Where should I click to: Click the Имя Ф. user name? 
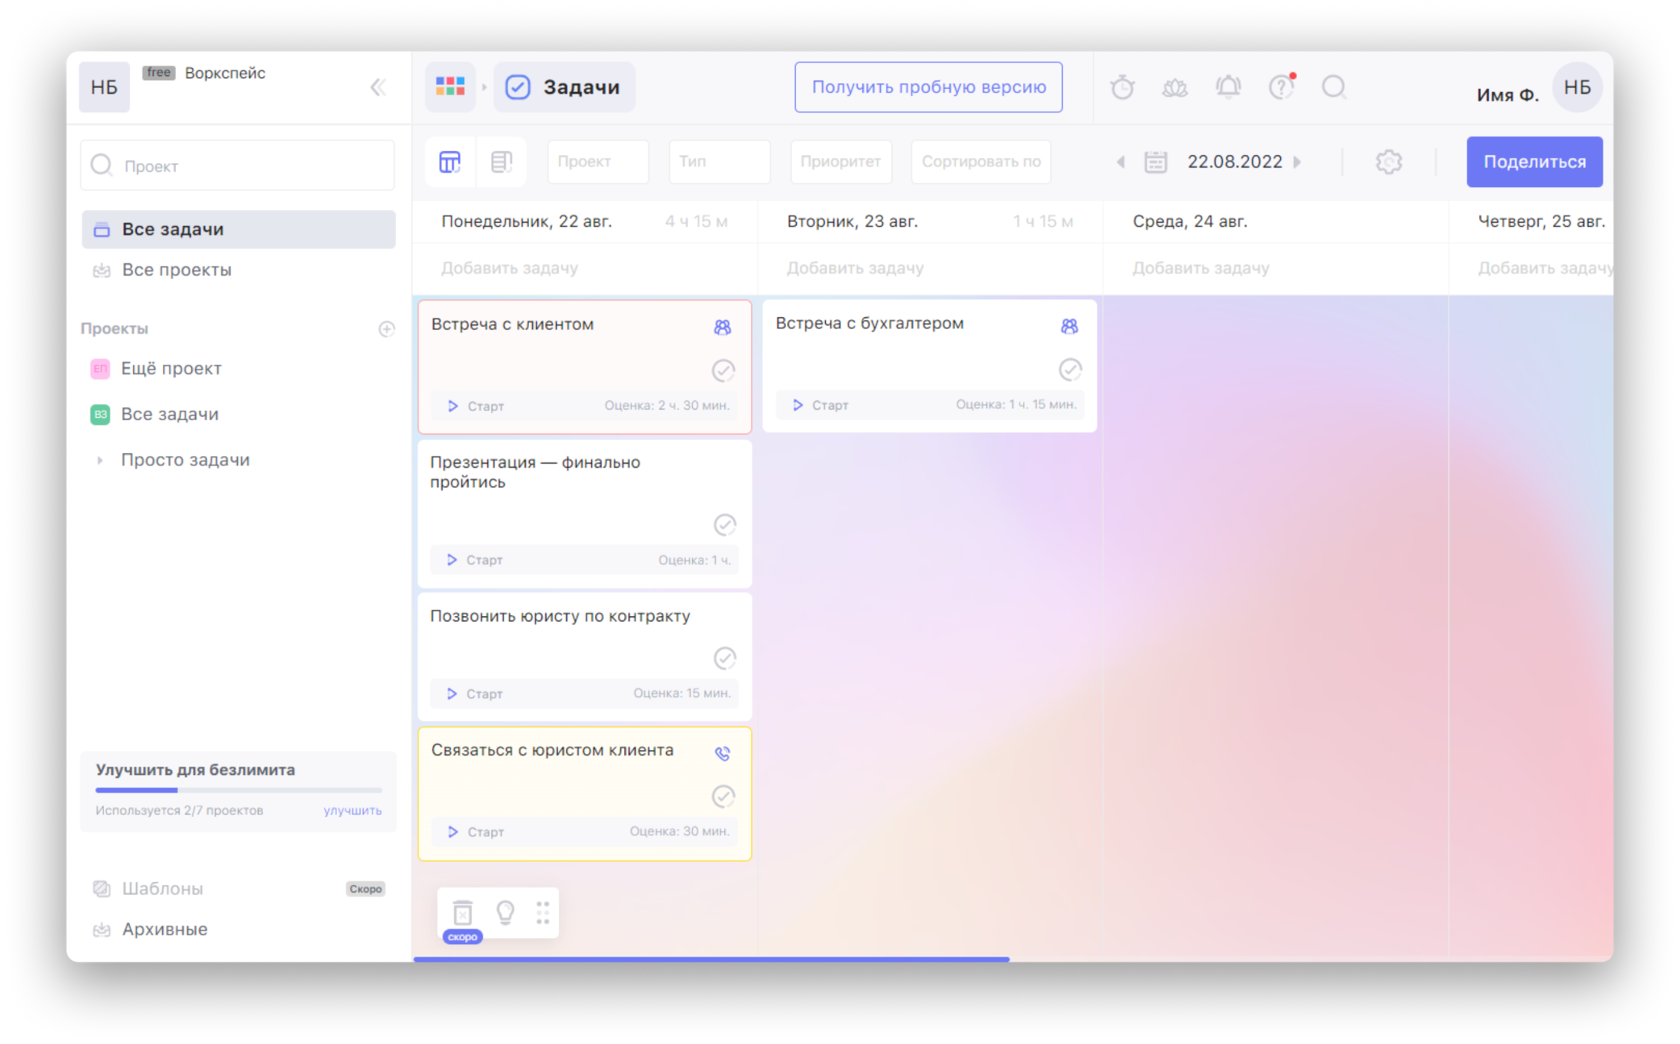tap(1507, 95)
